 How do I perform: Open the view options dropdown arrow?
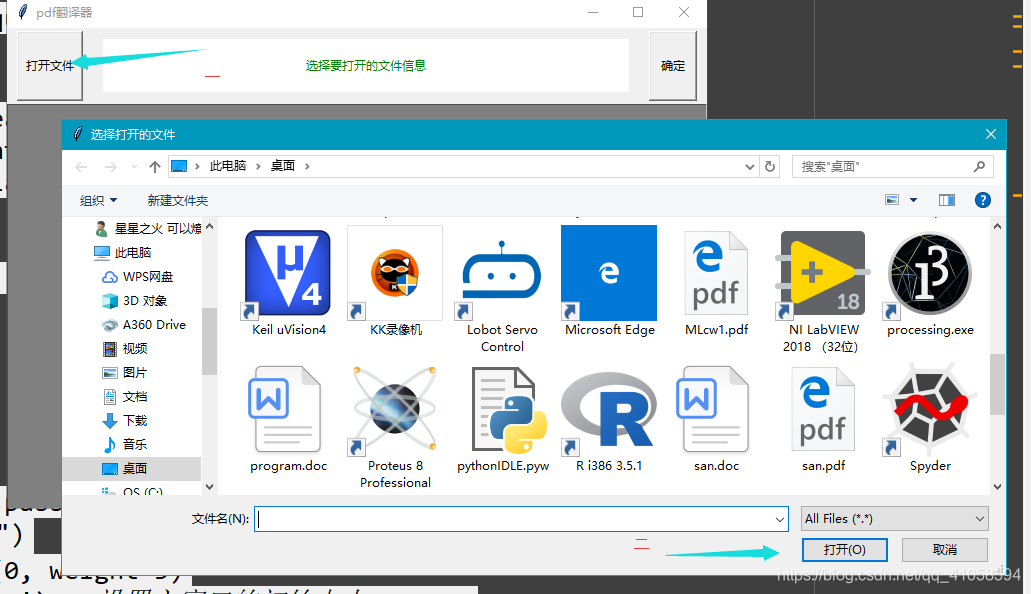pyautogui.click(x=913, y=200)
